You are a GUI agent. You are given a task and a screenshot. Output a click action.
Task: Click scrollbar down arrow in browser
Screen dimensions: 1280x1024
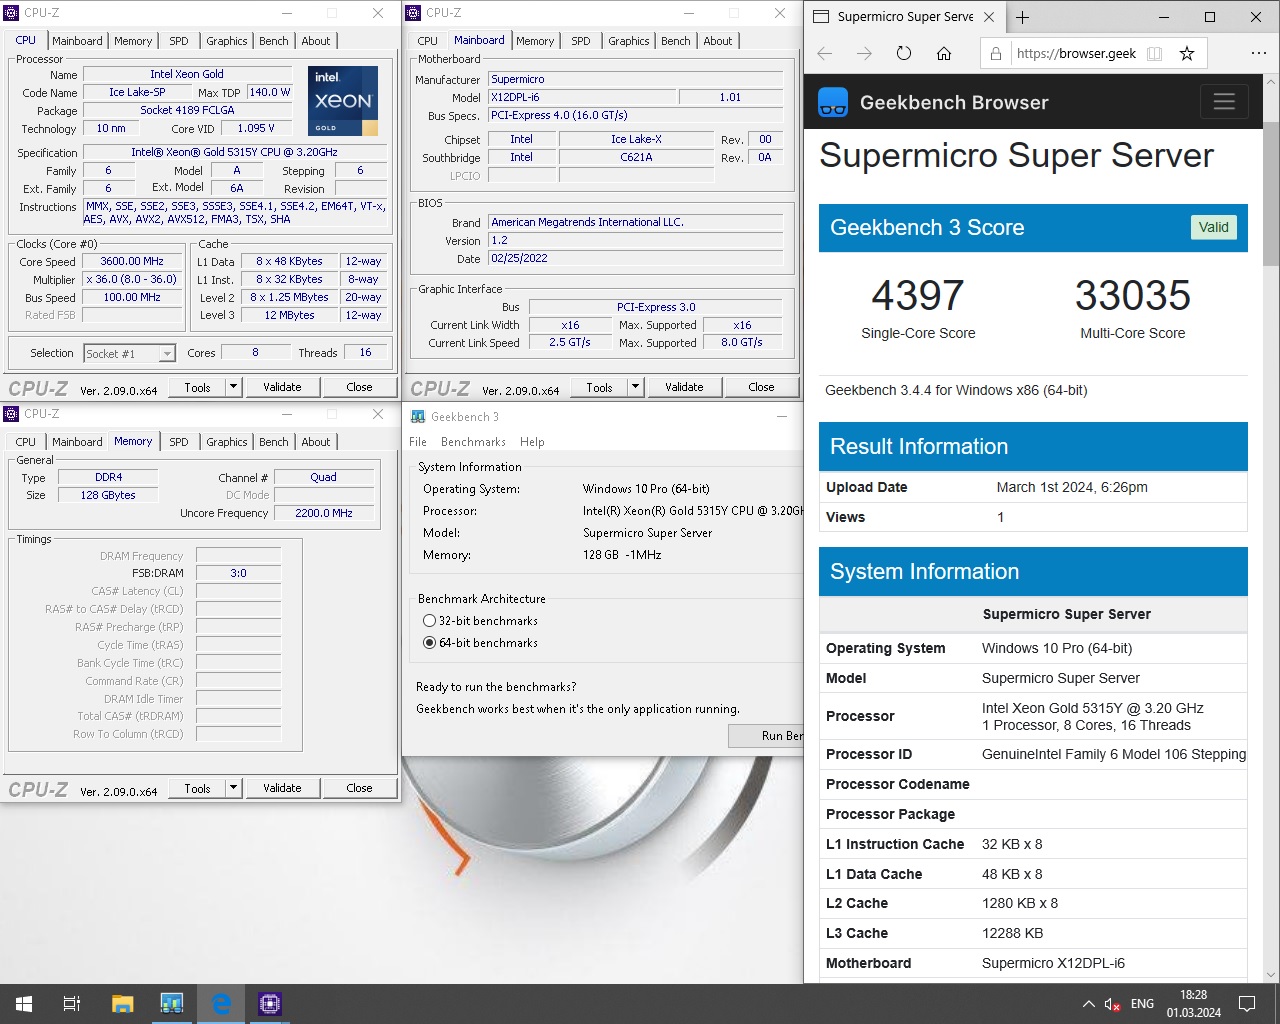pos(1271,975)
